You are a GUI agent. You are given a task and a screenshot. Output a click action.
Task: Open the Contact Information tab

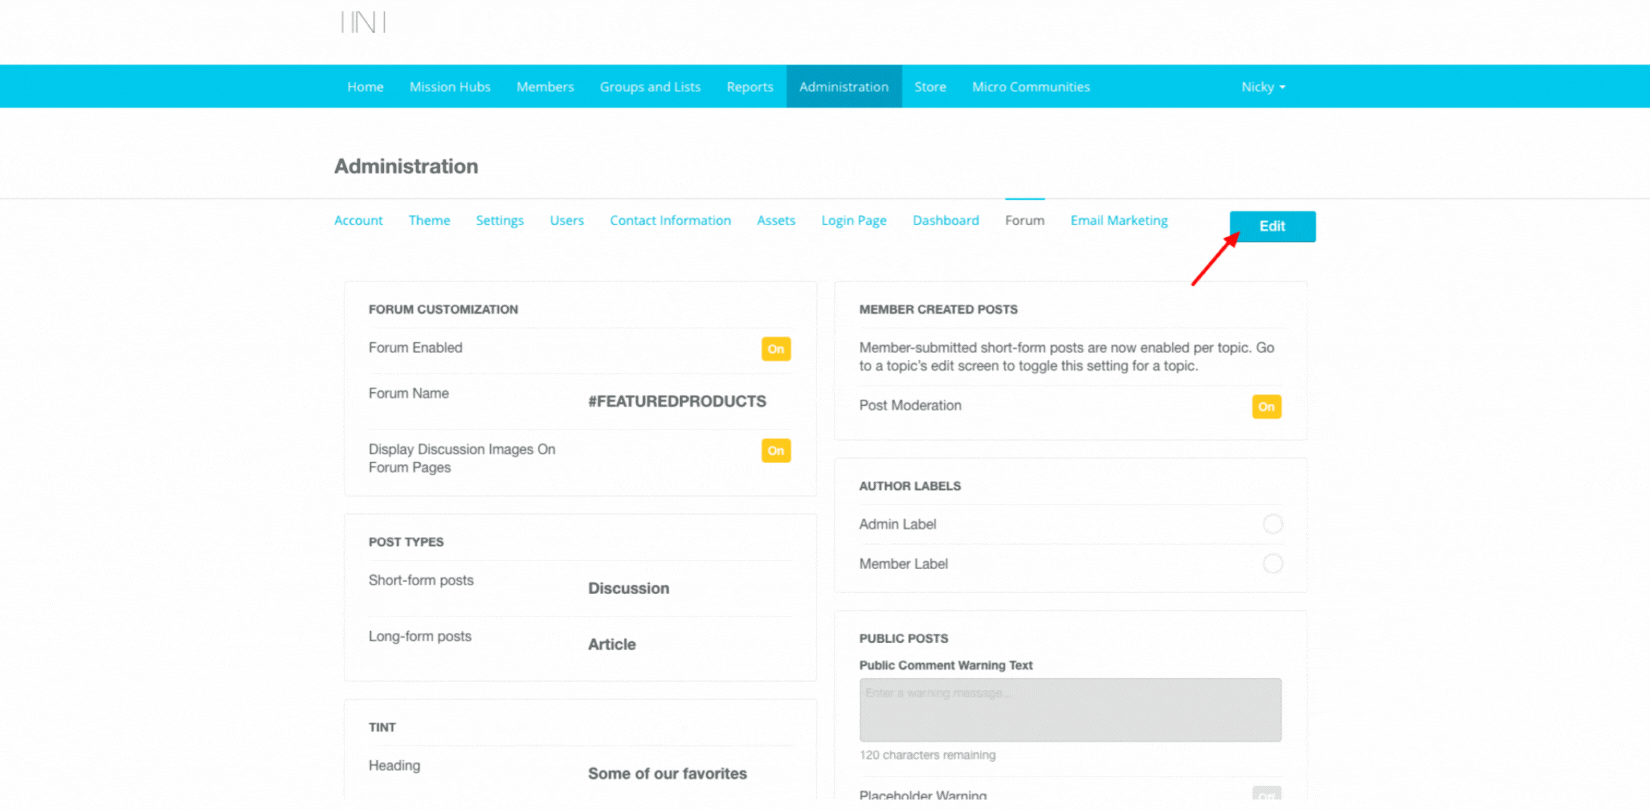(670, 220)
